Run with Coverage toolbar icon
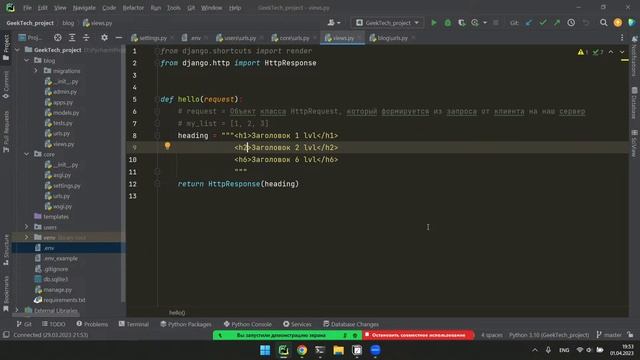640x360 pixels. pos(461,23)
